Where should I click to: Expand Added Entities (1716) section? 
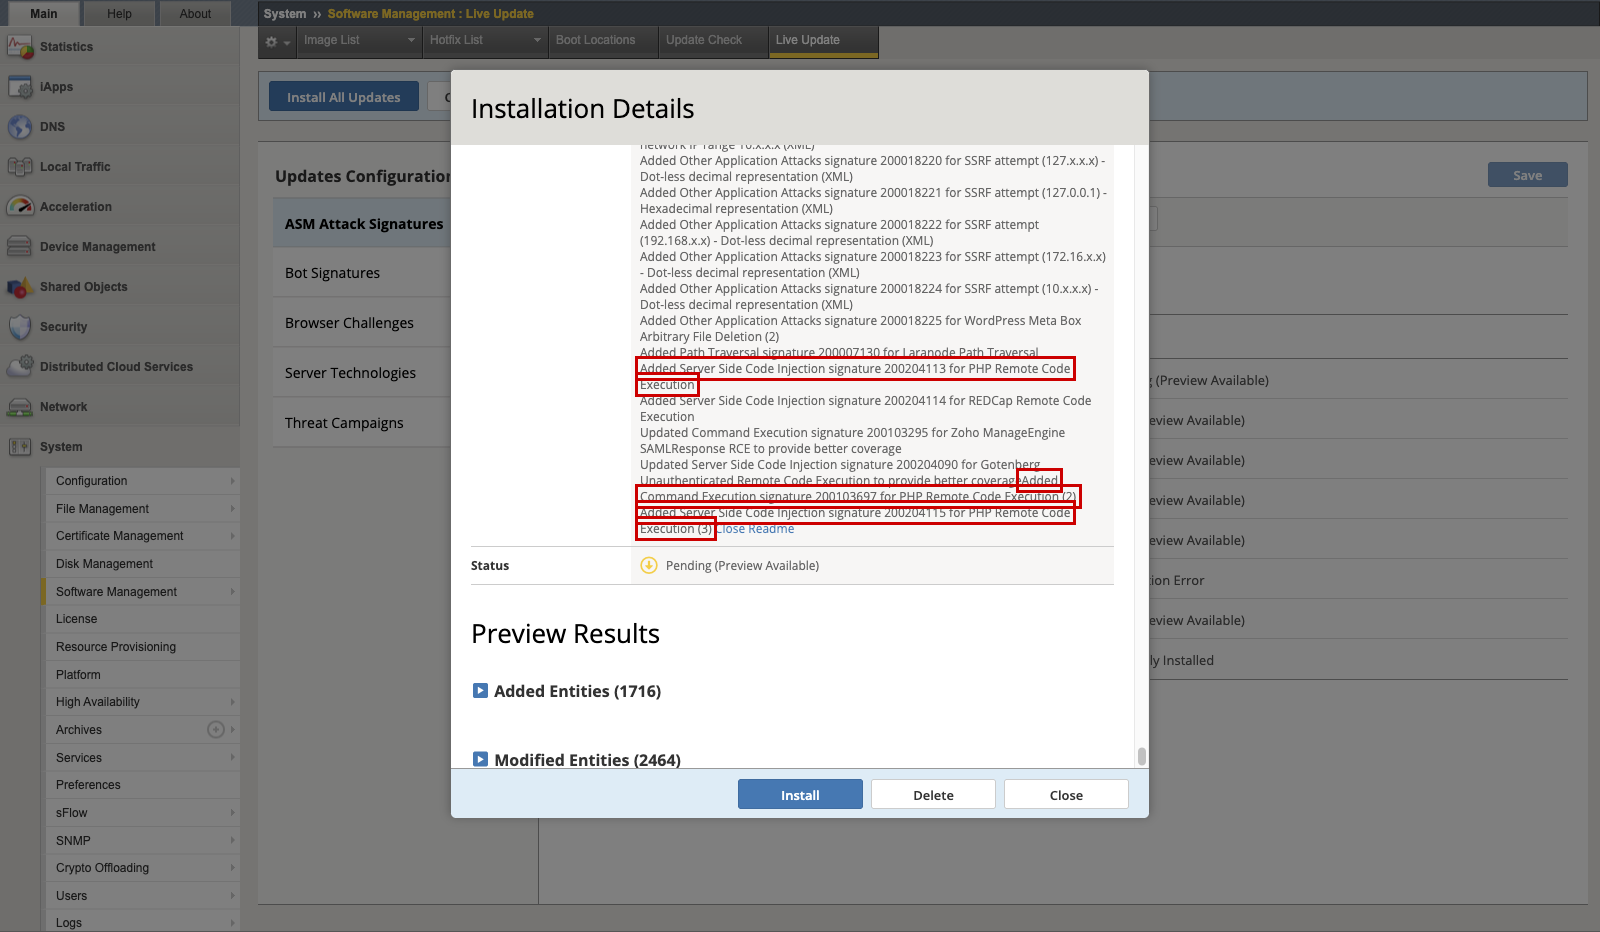pyautogui.click(x=480, y=690)
